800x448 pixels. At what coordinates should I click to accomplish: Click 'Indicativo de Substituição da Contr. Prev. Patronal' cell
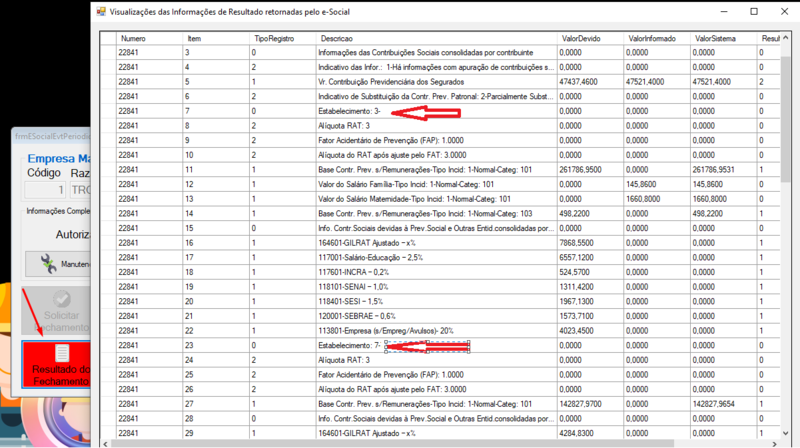pyautogui.click(x=436, y=96)
